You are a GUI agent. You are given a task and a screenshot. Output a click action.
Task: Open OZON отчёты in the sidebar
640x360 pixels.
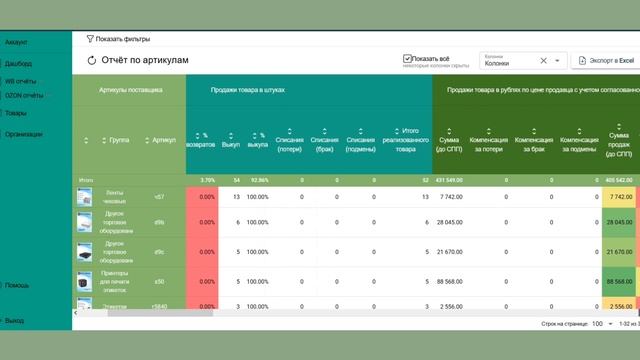(24, 95)
